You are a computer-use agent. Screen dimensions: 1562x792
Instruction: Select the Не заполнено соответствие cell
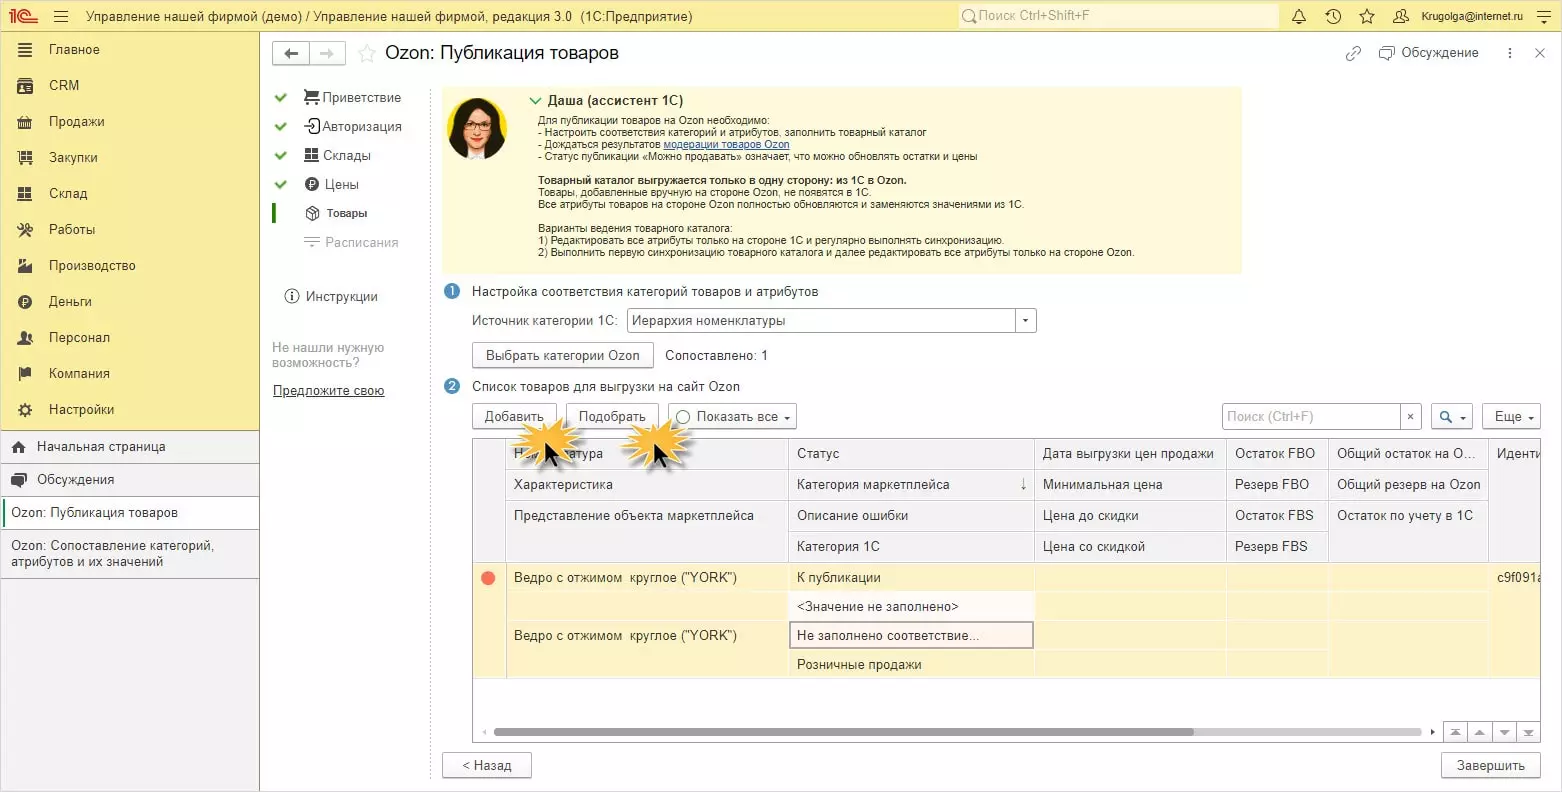click(911, 636)
